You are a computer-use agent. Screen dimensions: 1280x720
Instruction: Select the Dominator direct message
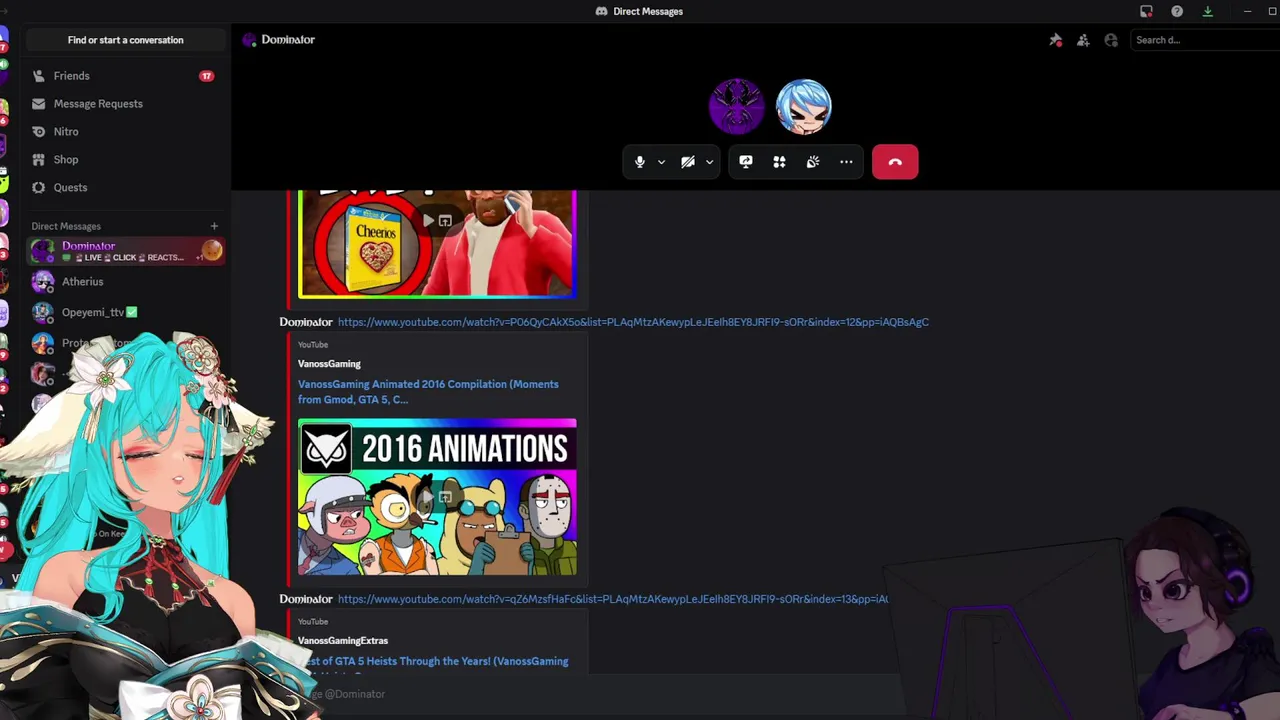(x=126, y=251)
